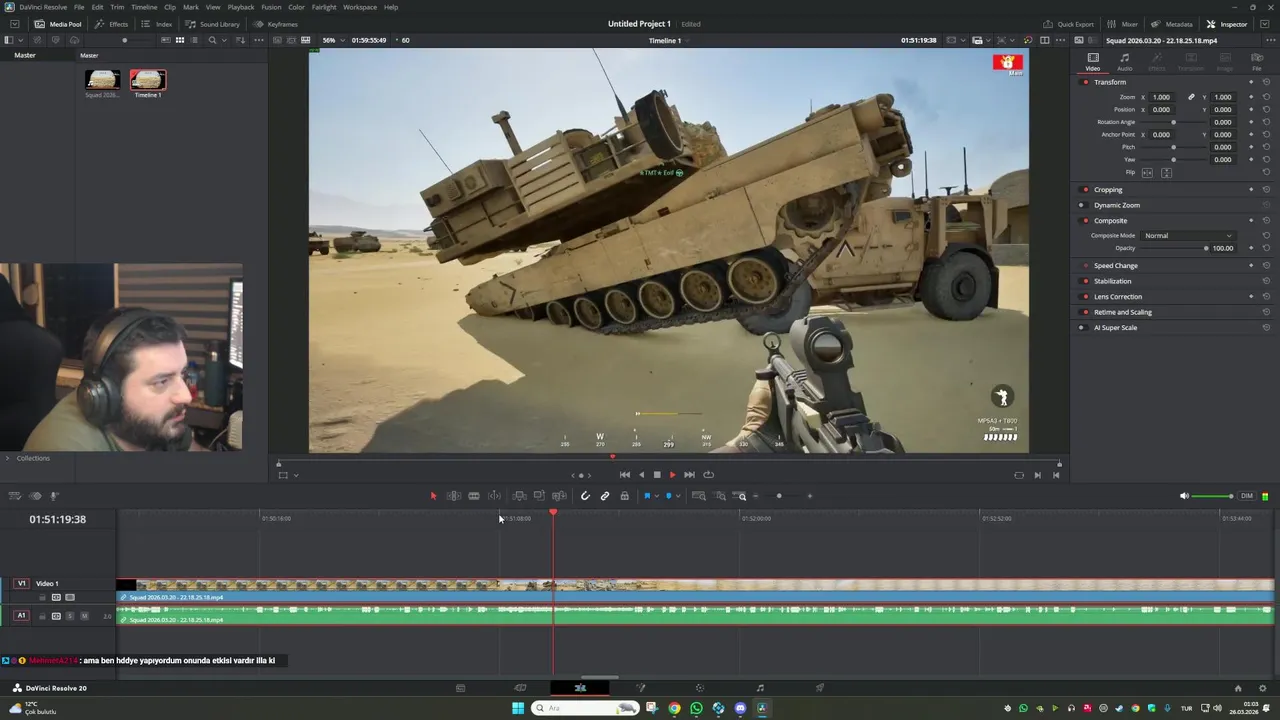The height and width of the screenshot is (720, 1280).
Task: Click the Flip vertical icon in Inspector
Action: [1166, 173]
